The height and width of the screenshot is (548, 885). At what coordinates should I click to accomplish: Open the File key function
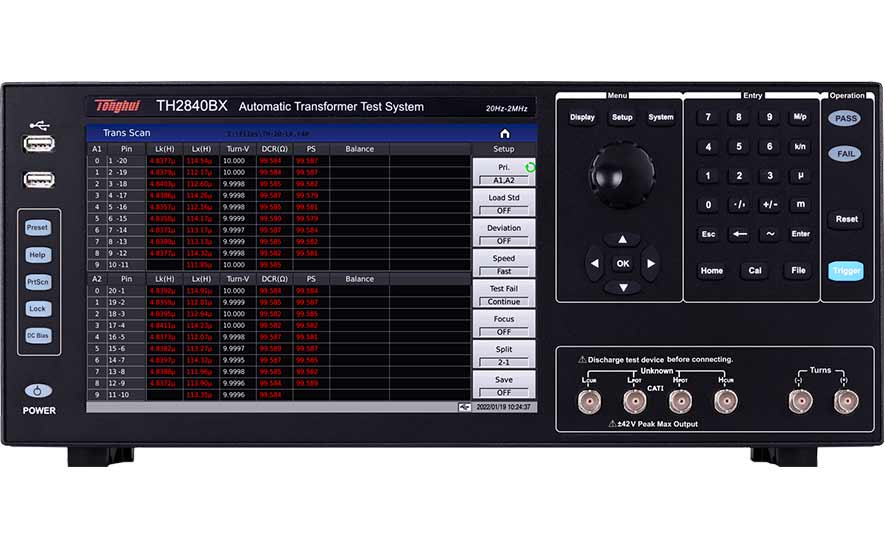click(x=798, y=270)
